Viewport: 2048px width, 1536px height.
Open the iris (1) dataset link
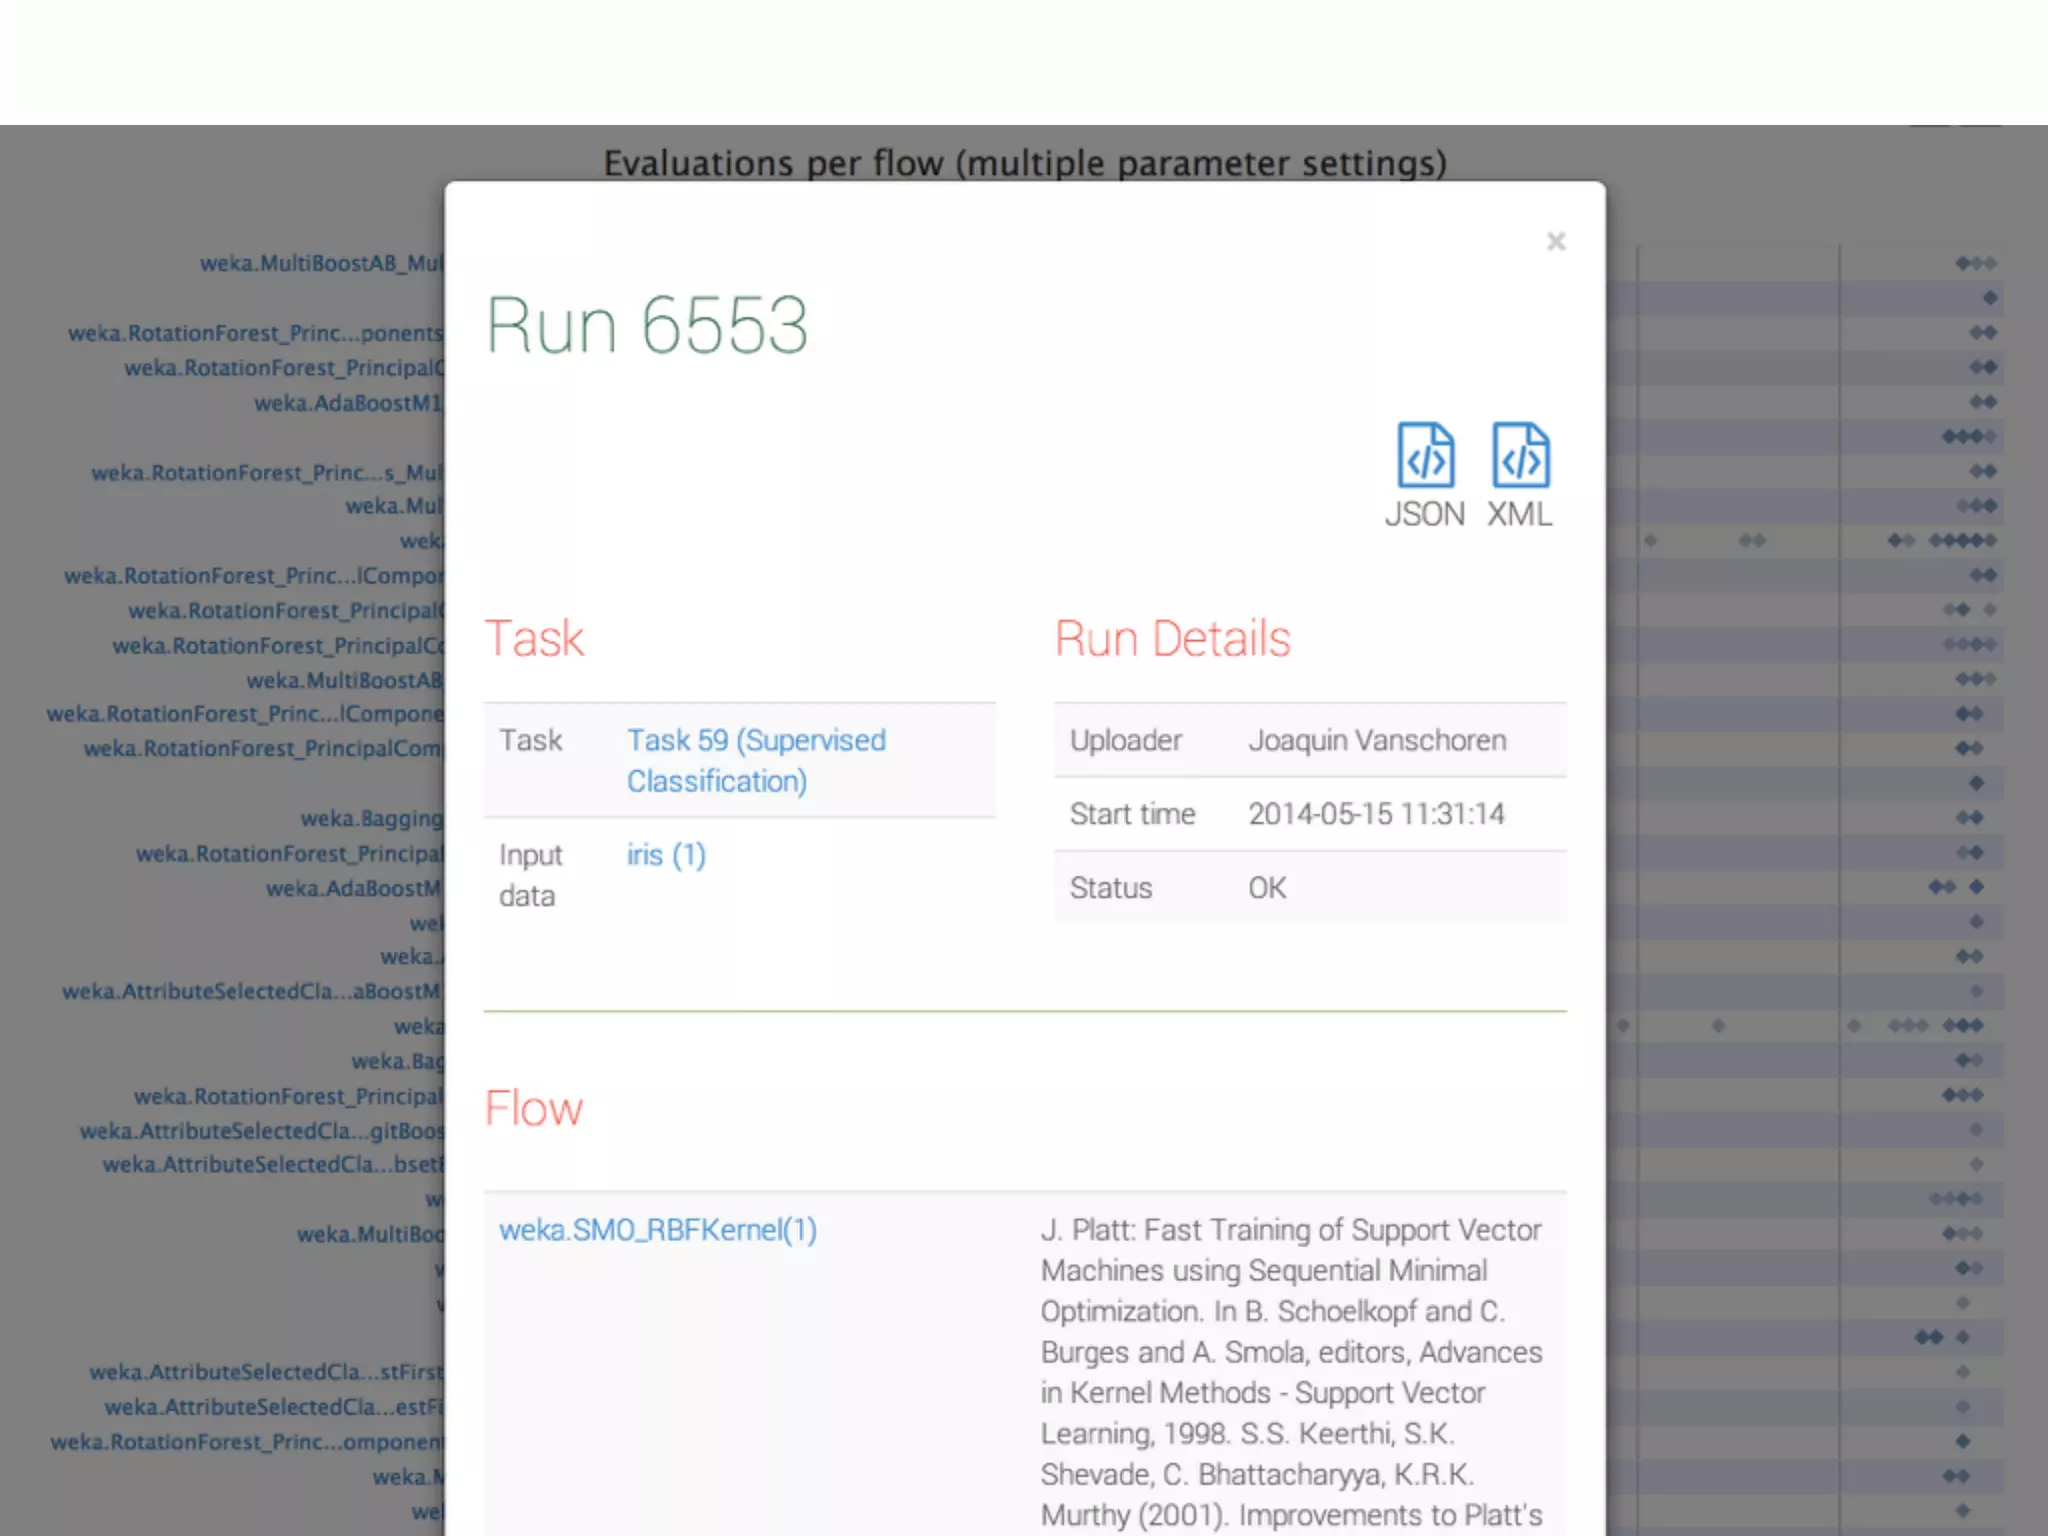pos(666,855)
